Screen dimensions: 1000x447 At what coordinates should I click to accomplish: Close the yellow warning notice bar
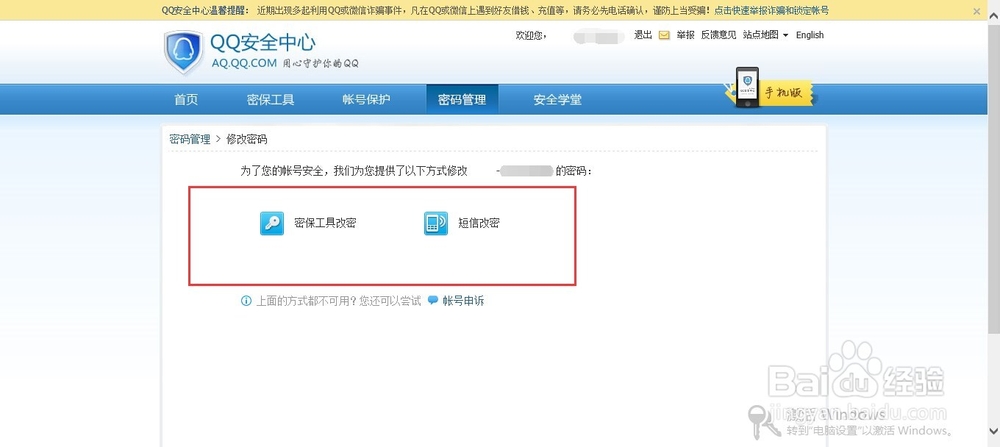pyautogui.click(x=977, y=11)
